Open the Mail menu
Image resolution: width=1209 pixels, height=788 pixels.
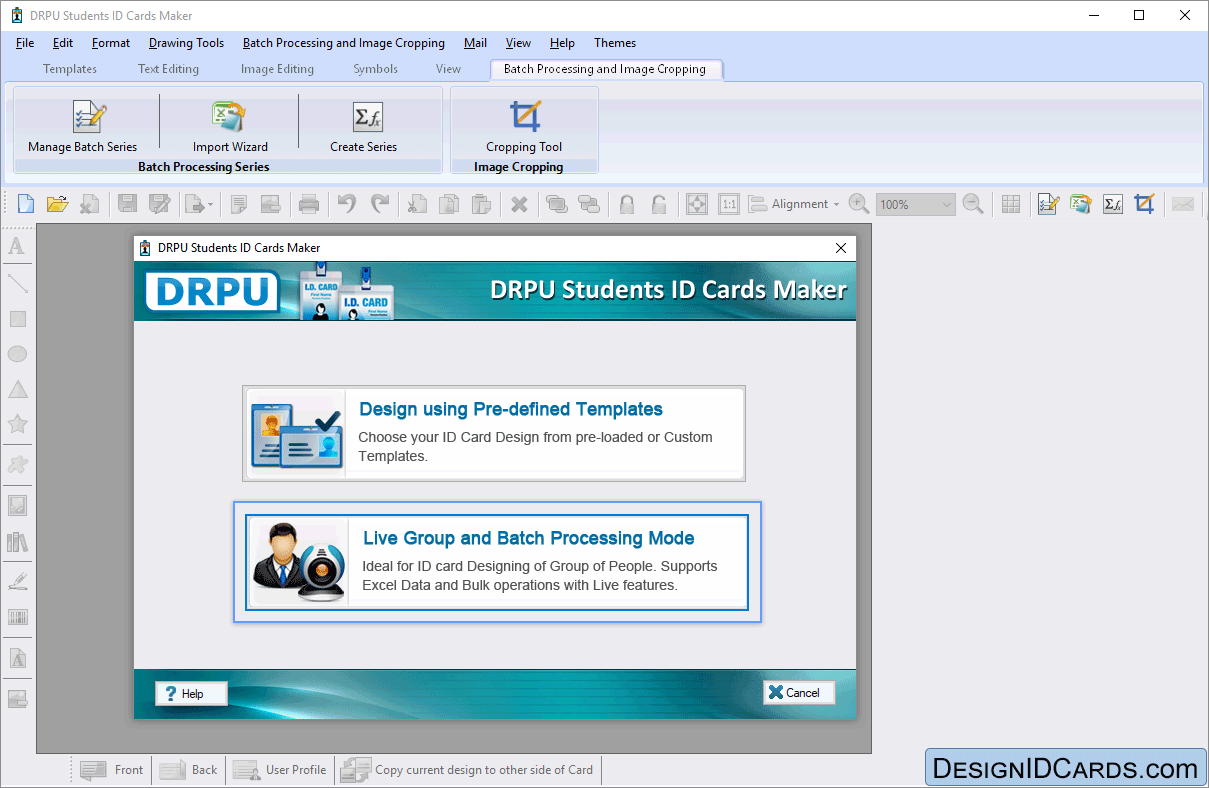pos(476,43)
